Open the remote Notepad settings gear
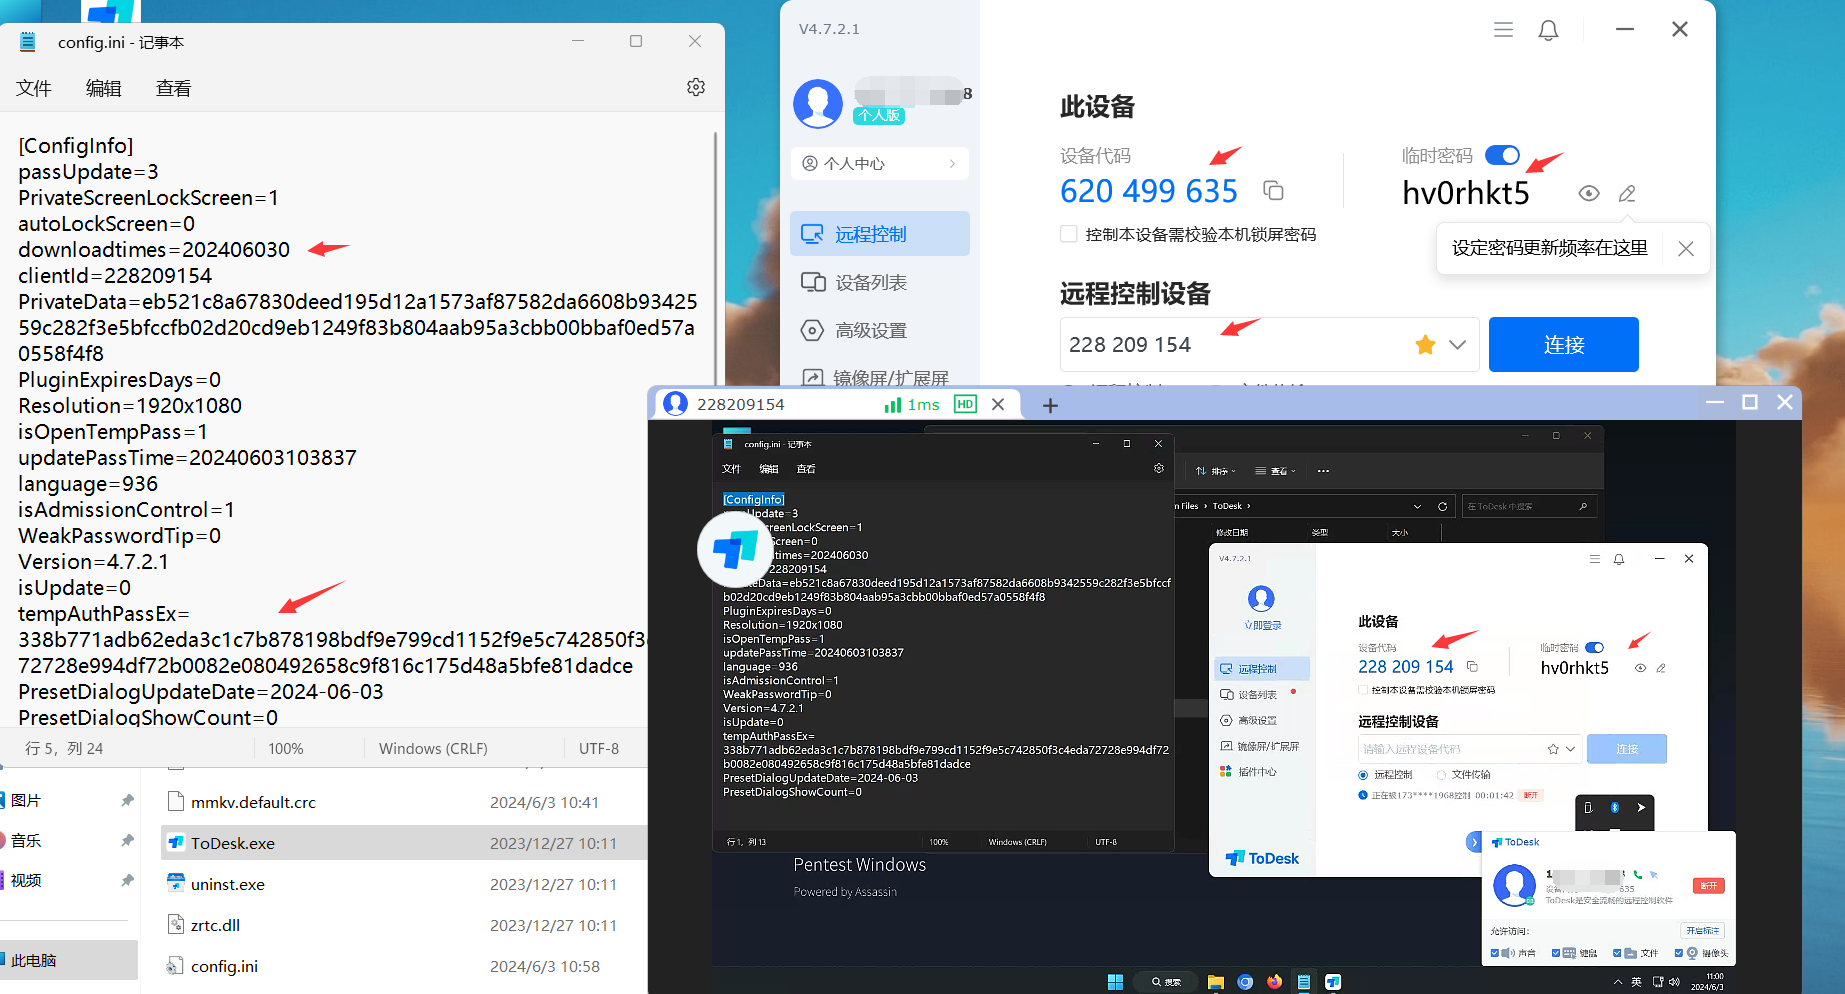Viewport: 1845px width, 994px height. pos(1159,468)
